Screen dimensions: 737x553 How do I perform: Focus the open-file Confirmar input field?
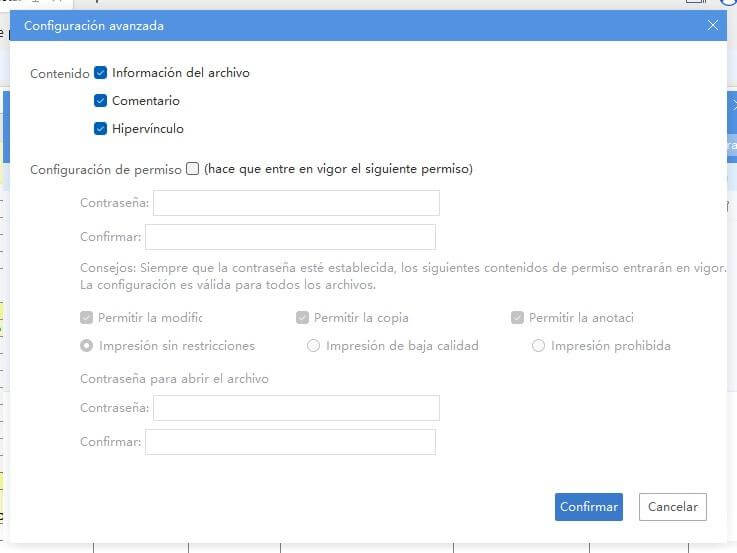tap(290, 442)
